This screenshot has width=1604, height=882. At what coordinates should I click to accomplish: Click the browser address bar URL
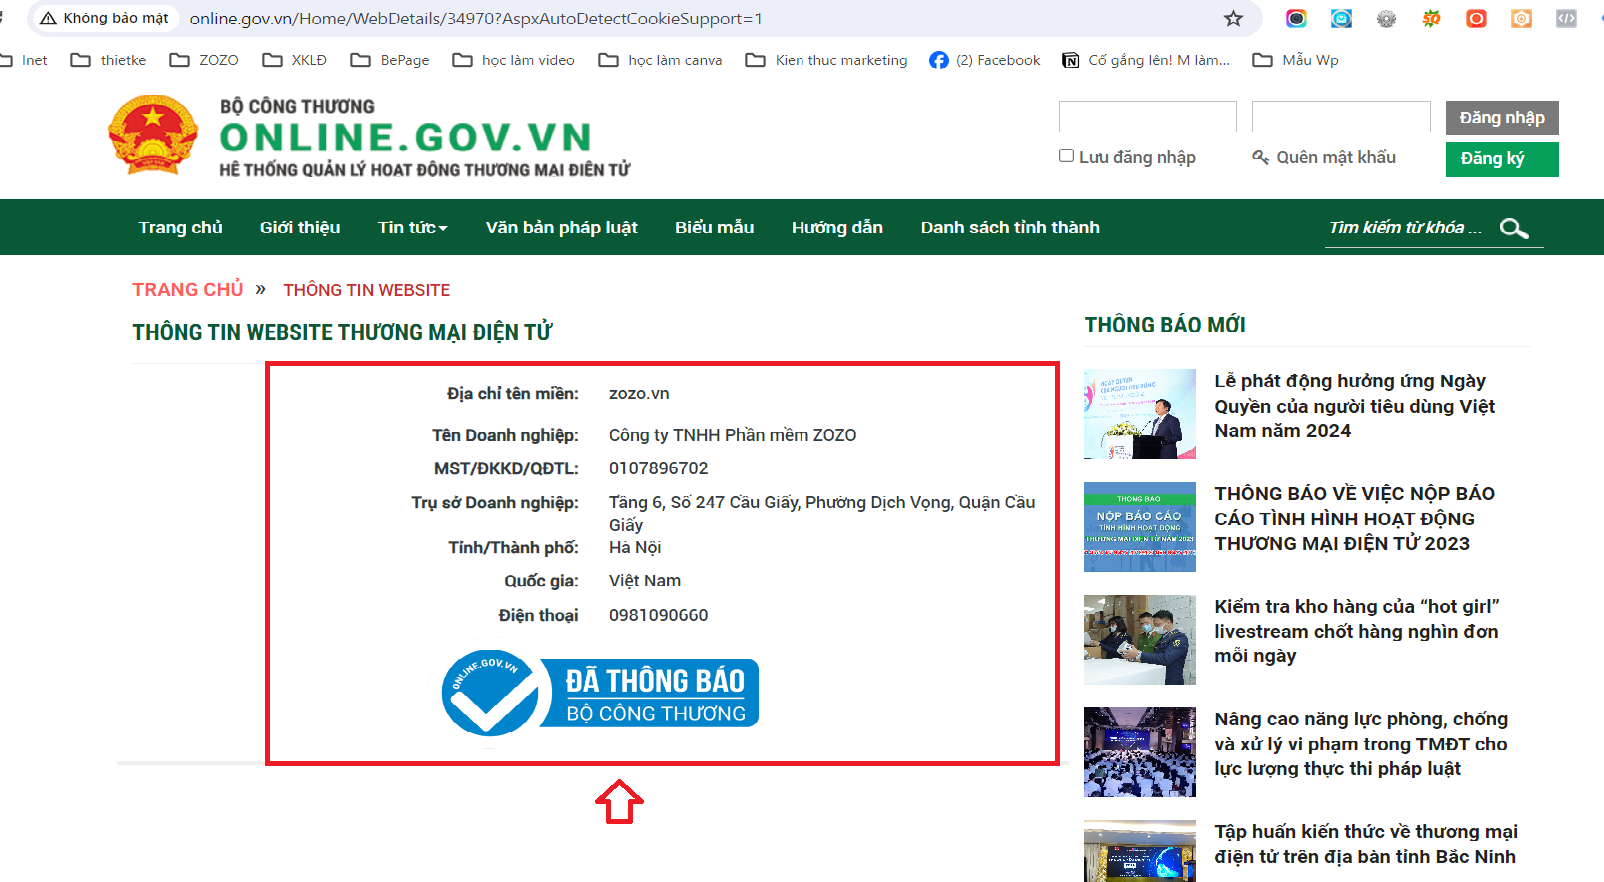coord(476,18)
